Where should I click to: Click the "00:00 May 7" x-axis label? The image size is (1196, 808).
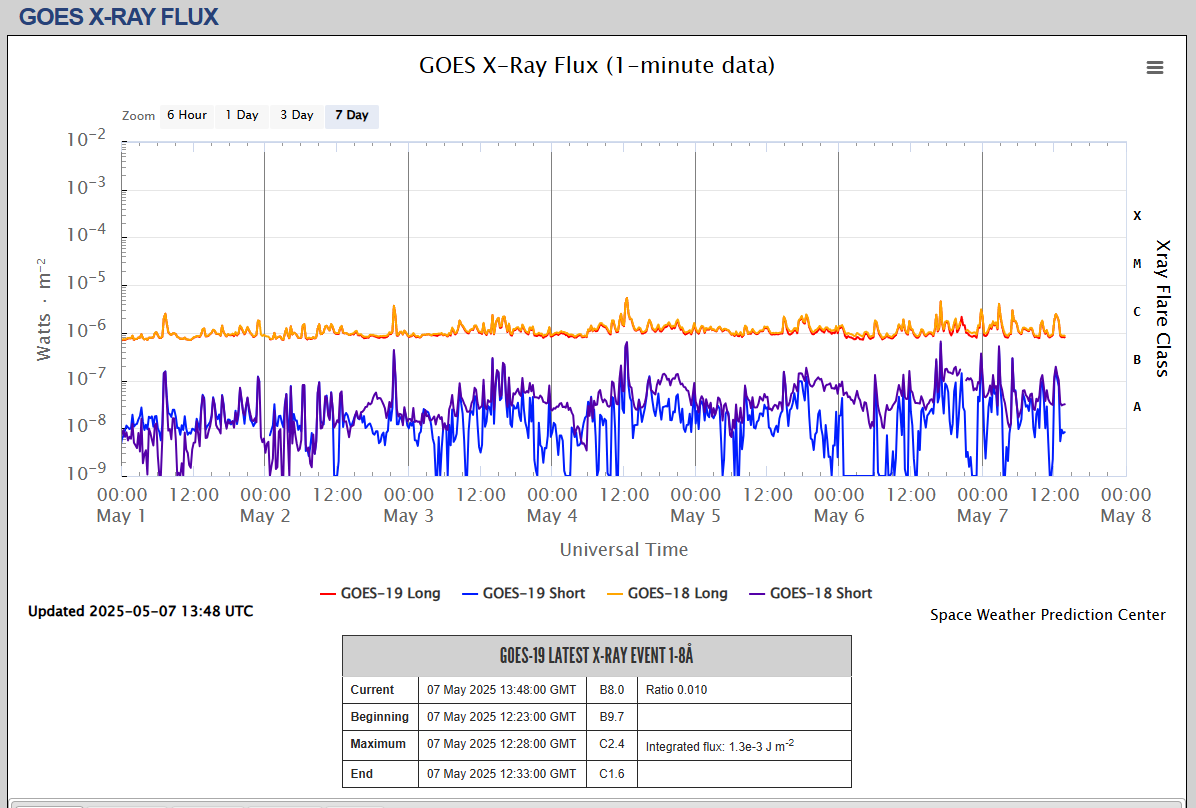(x=982, y=505)
